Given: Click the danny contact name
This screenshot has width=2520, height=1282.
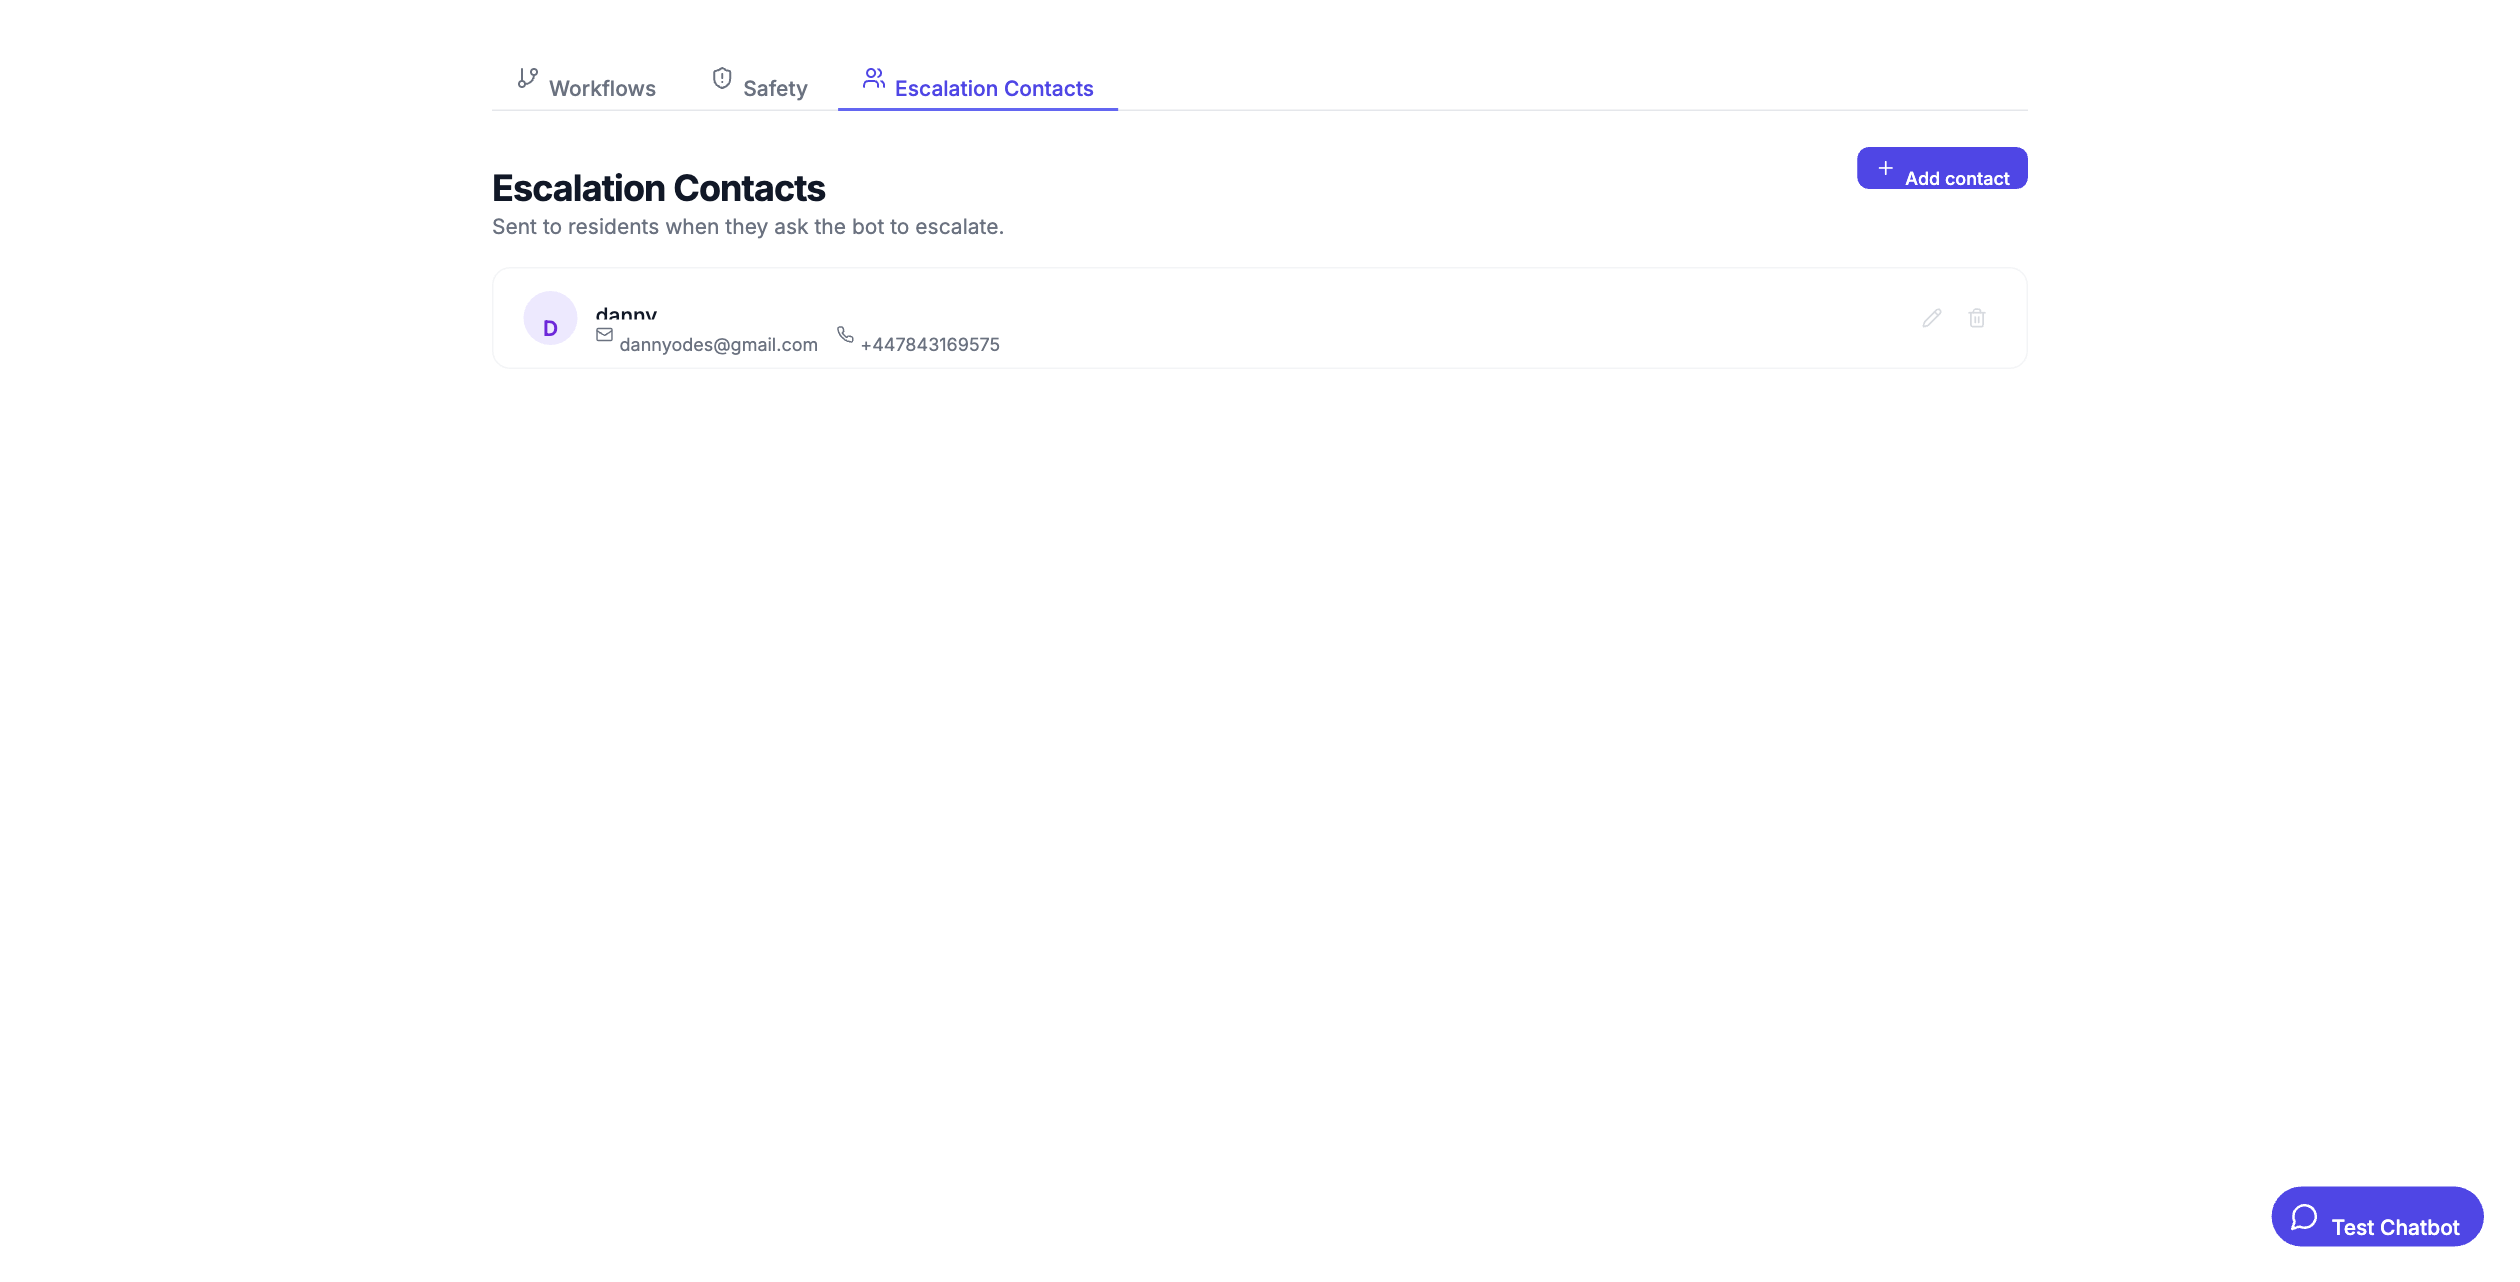Looking at the screenshot, I should [x=626, y=314].
